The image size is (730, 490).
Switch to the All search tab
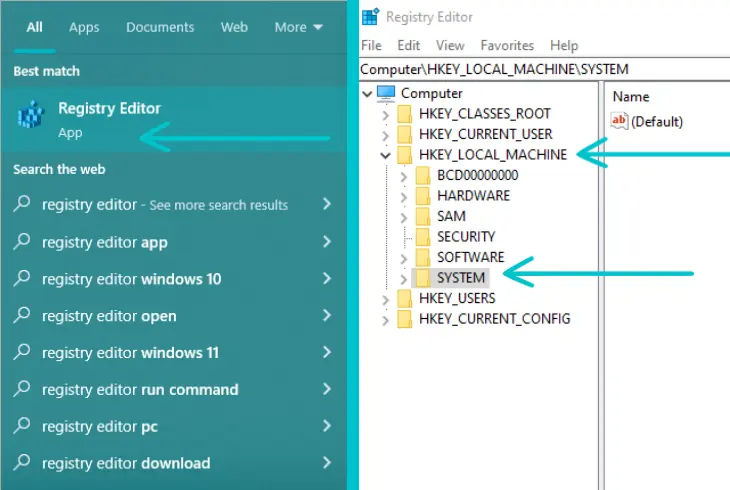pos(34,27)
